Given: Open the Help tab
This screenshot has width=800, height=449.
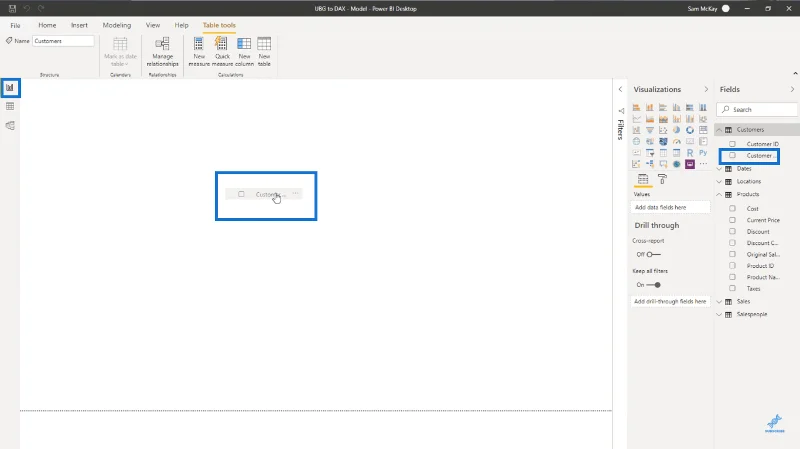Looking at the screenshot, I should (181, 25).
